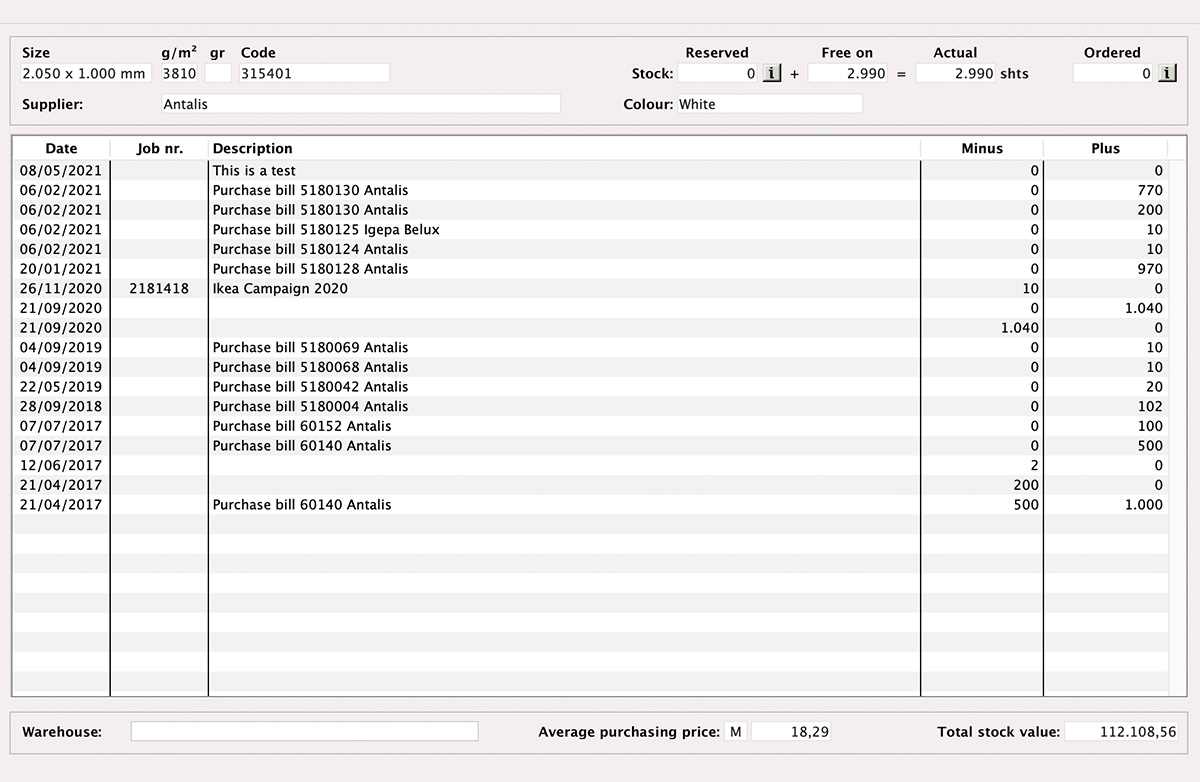Click the Plus value 102
1200x782 pixels.
click(x=1150, y=406)
